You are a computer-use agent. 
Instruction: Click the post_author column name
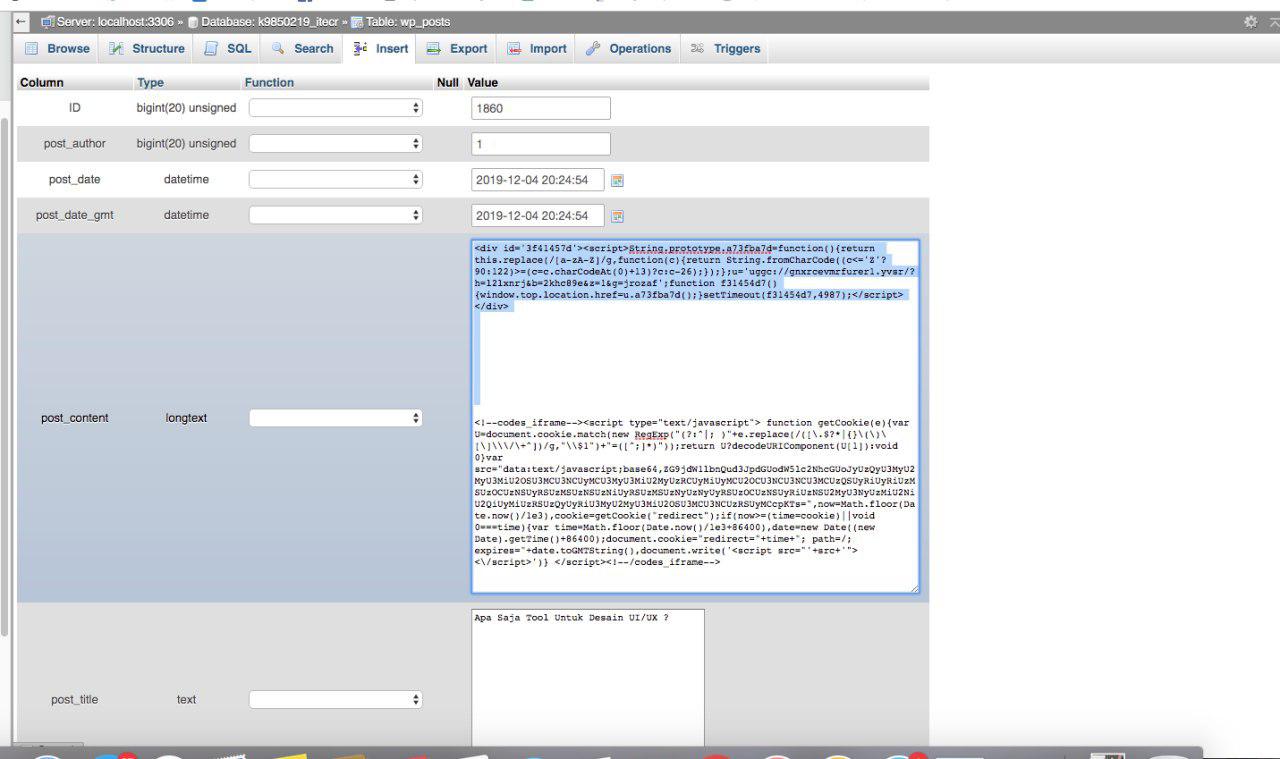75,144
